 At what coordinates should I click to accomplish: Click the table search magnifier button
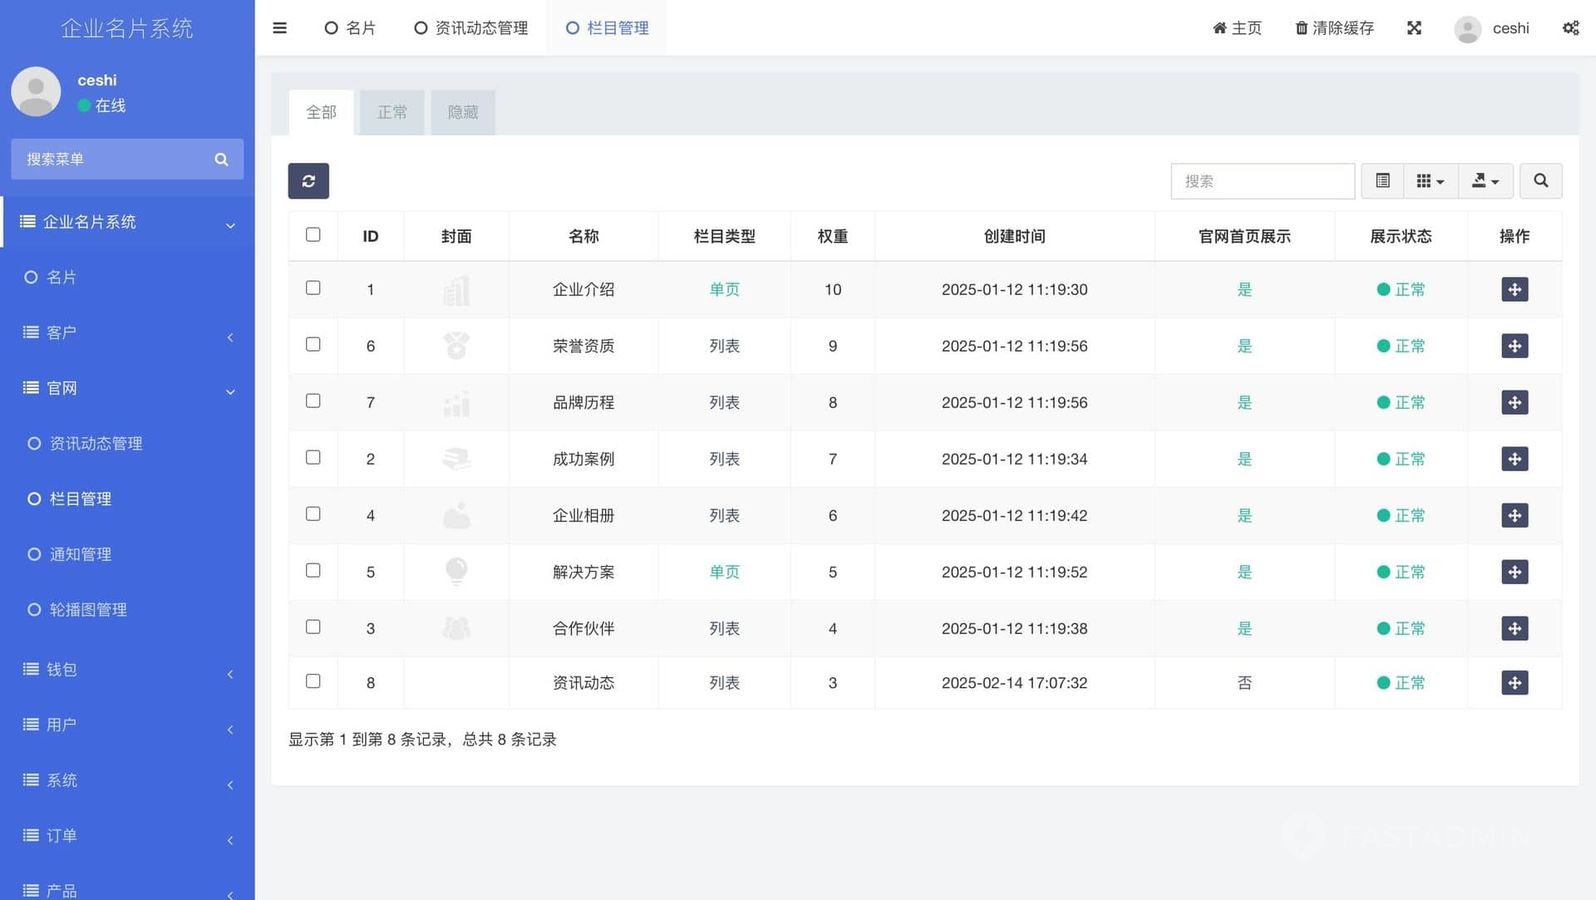[1540, 181]
